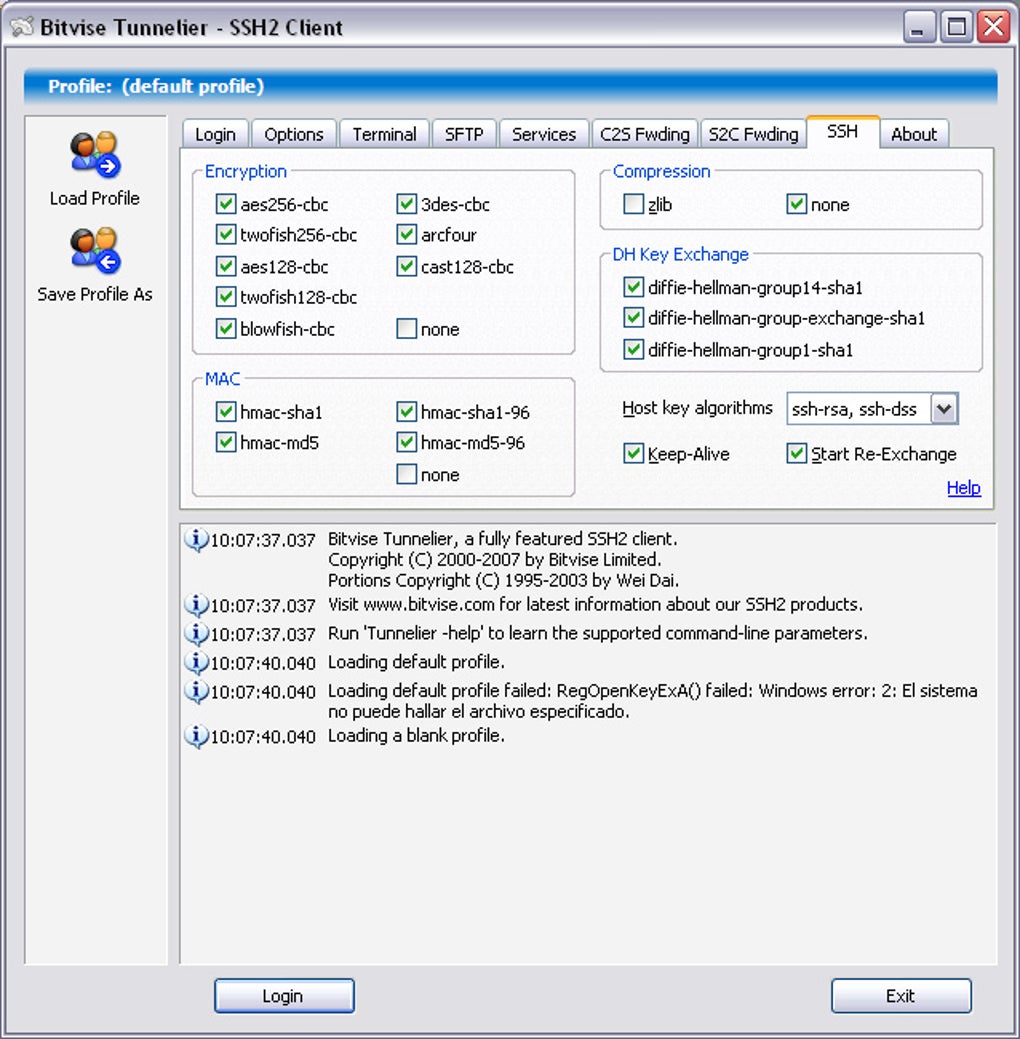The width and height of the screenshot is (1020, 1039).
Task: Toggle twofish256-cbc encryption checkbox
Action: point(226,234)
